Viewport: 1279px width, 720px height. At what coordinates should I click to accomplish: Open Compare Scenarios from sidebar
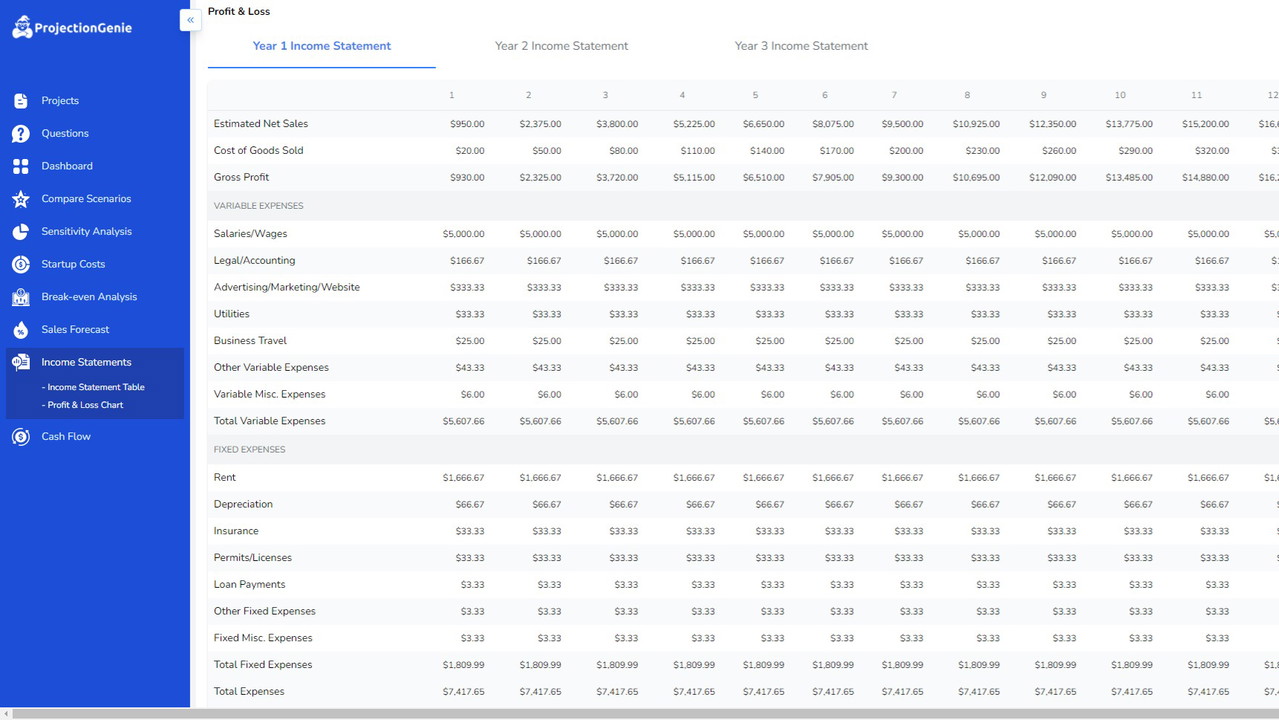point(86,199)
